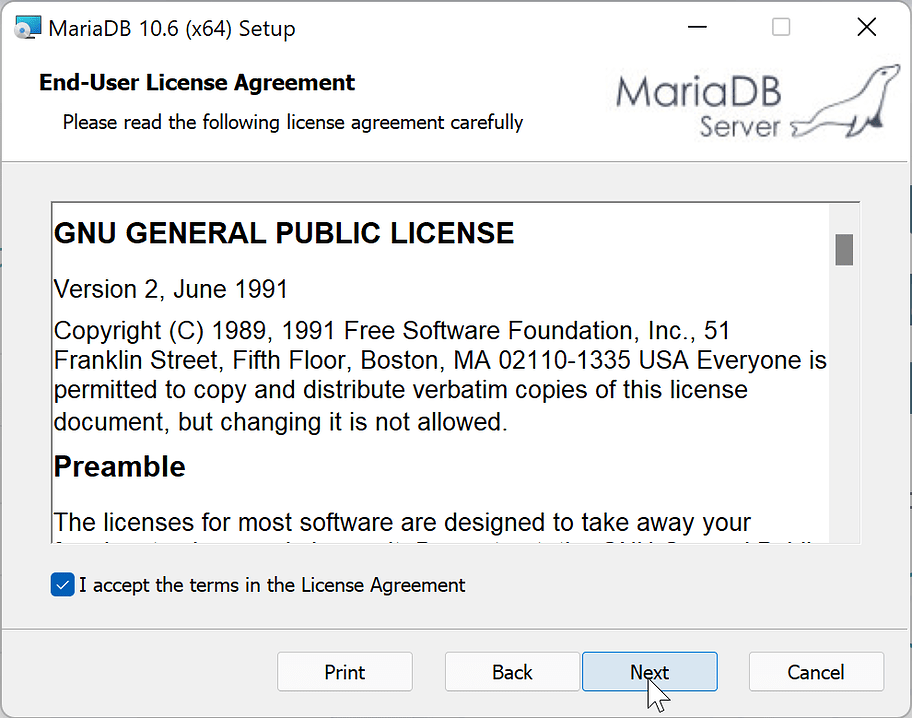Uncheck "I accept the terms in the License Agreement"
This screenshot has height=718, width=912.
(x=61, y=585)
